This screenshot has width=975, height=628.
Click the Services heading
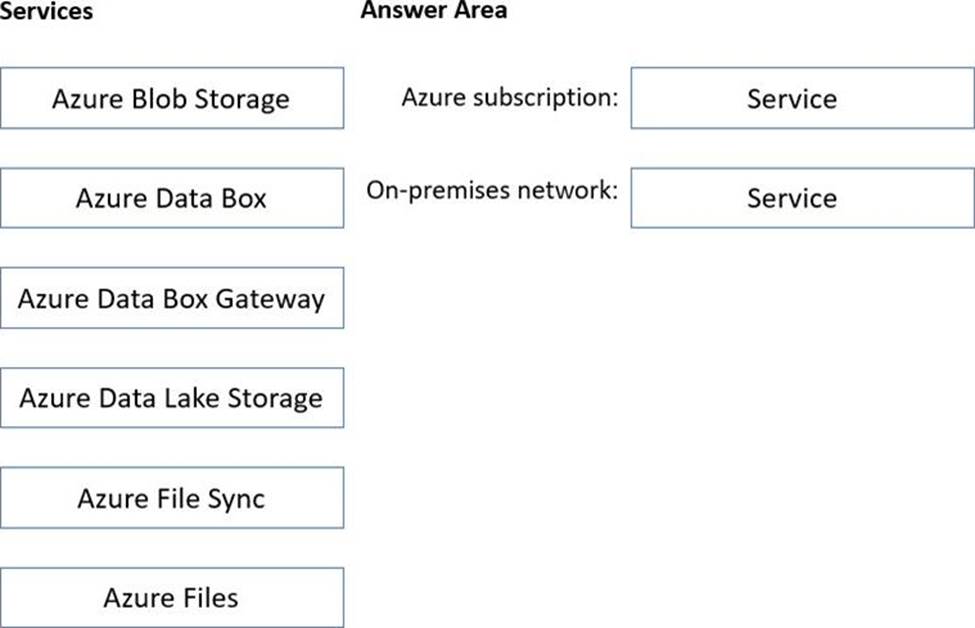(x=47, y=11)
